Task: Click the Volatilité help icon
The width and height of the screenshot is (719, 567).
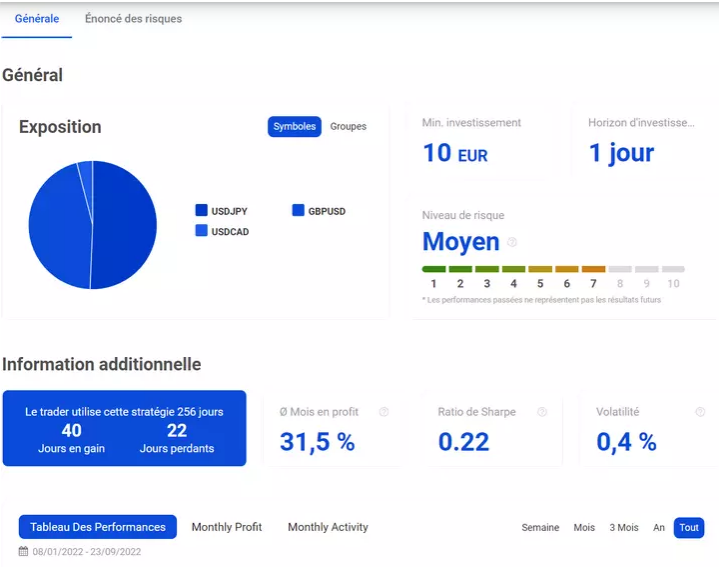Action: pos(700,412)
